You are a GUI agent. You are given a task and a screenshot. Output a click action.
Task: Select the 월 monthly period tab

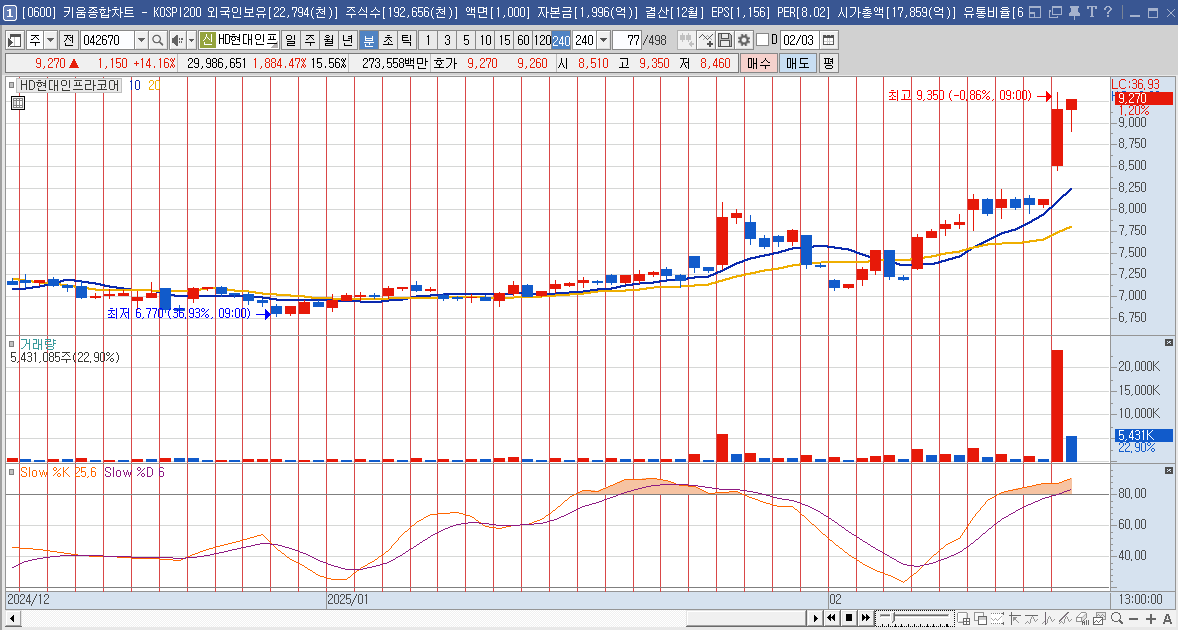(x=328, y=40)
